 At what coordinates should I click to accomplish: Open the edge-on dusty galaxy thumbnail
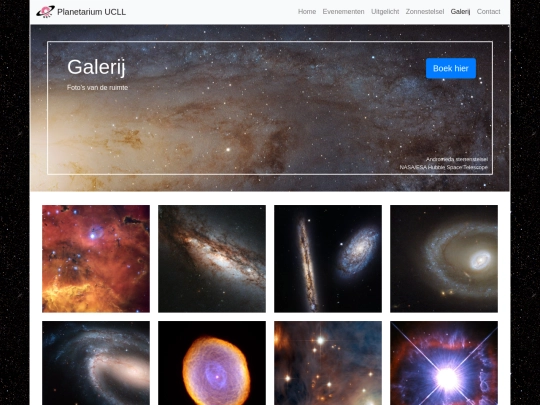tap(212, 259)
